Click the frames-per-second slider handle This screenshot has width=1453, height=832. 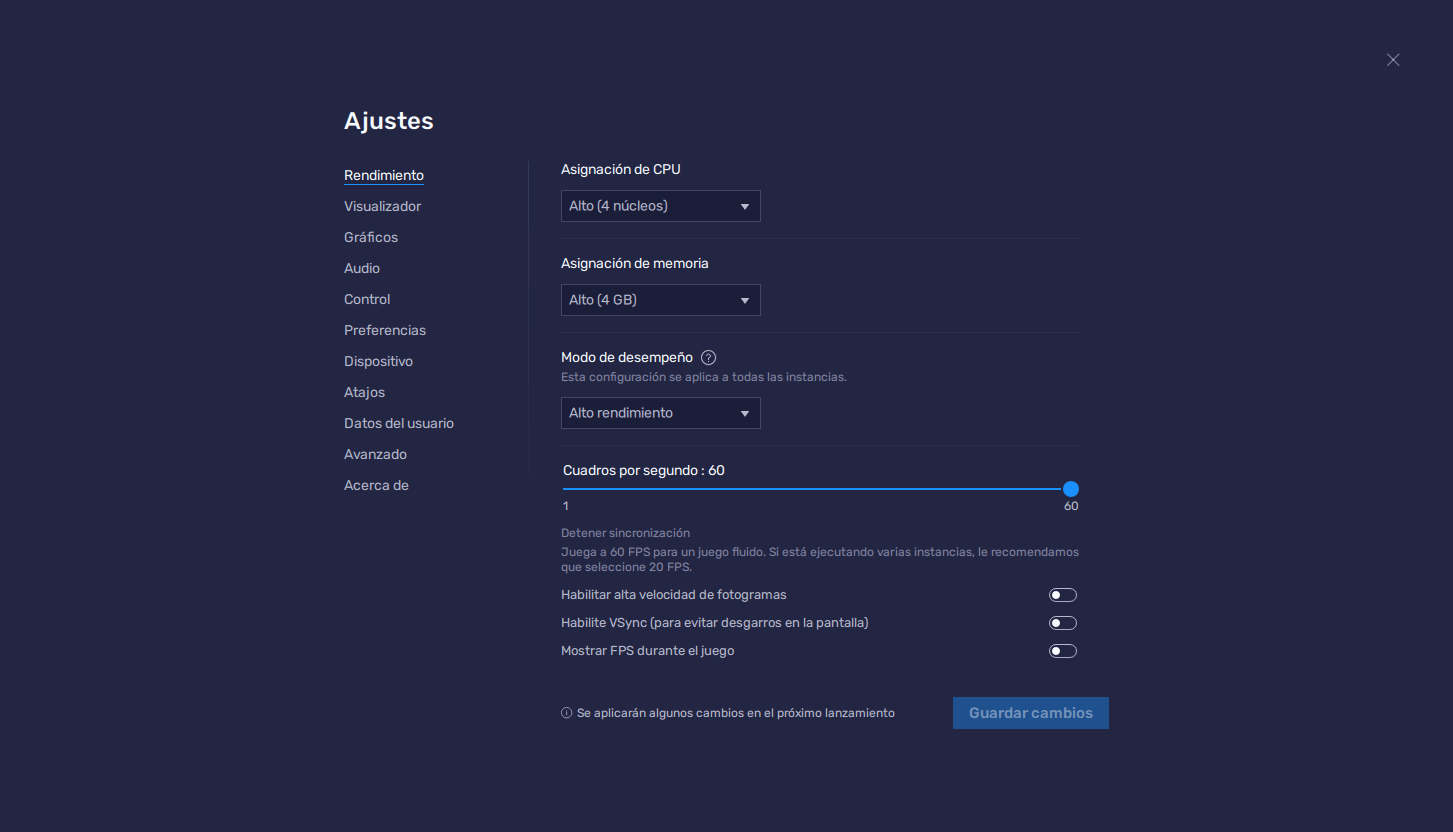pos(1071,489)
